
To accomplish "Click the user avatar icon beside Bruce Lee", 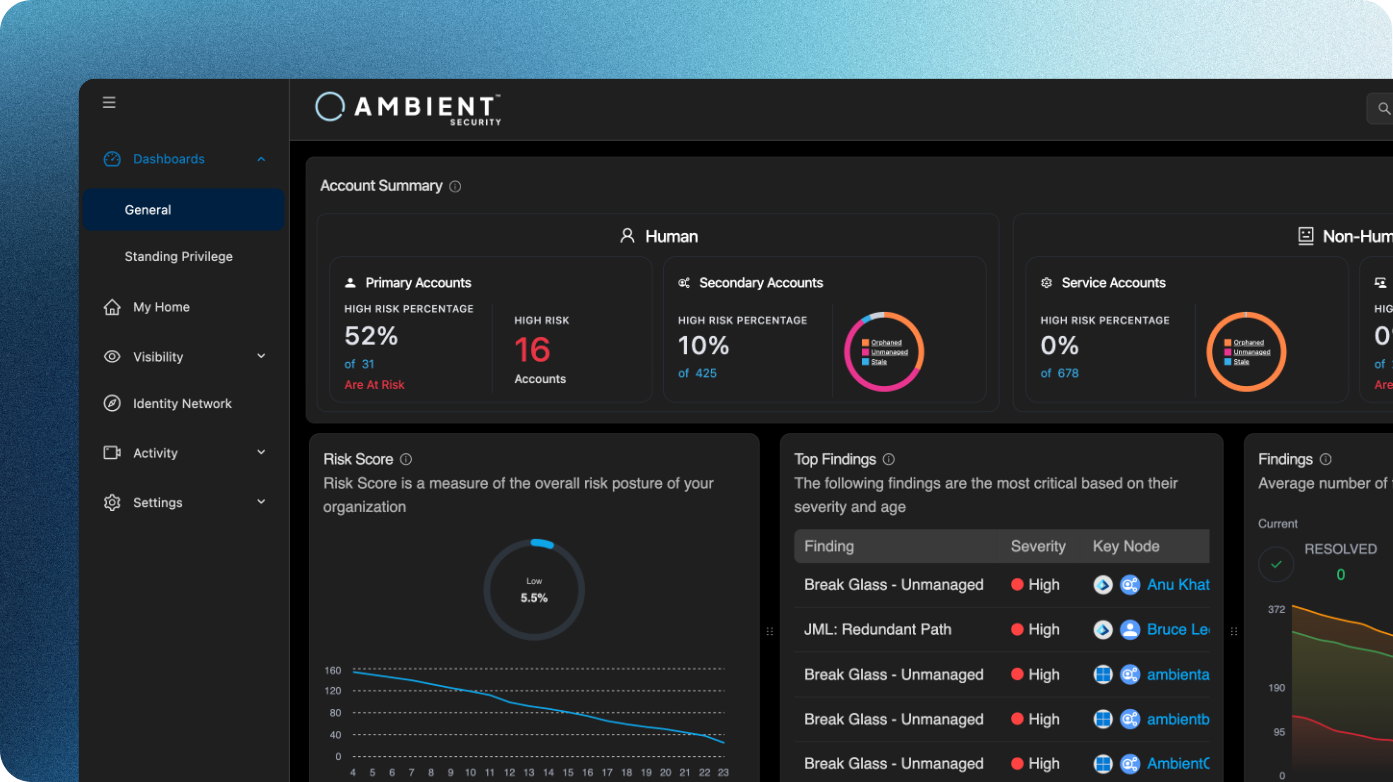I will click(1130, 630).
